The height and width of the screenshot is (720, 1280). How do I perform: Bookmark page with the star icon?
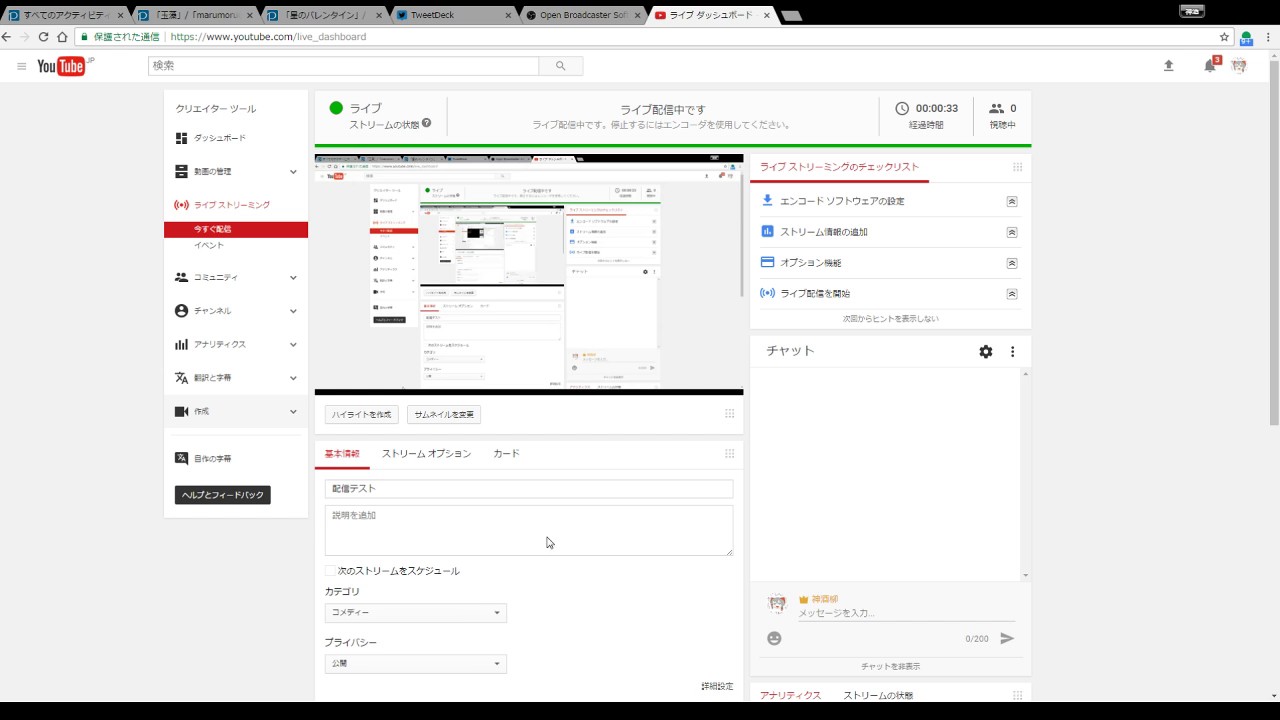pyautogui.click(x=1224, y=37)
